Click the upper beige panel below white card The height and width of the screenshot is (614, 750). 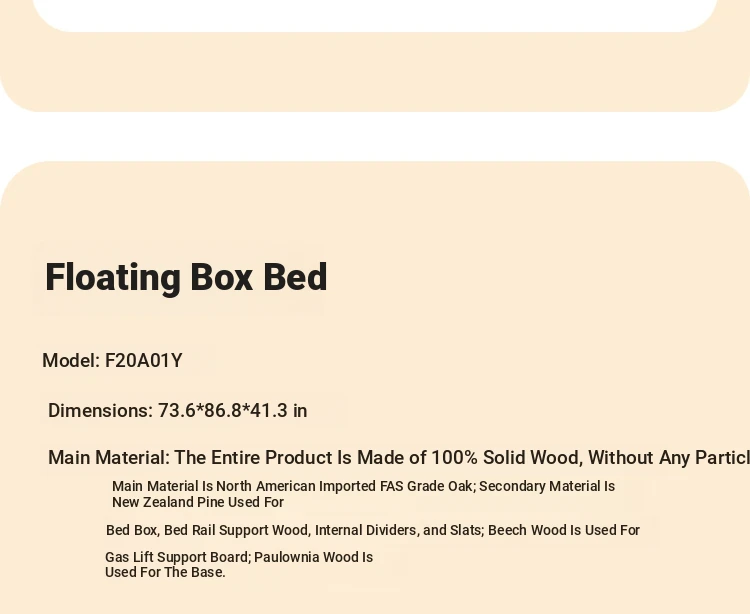[375, 72]
